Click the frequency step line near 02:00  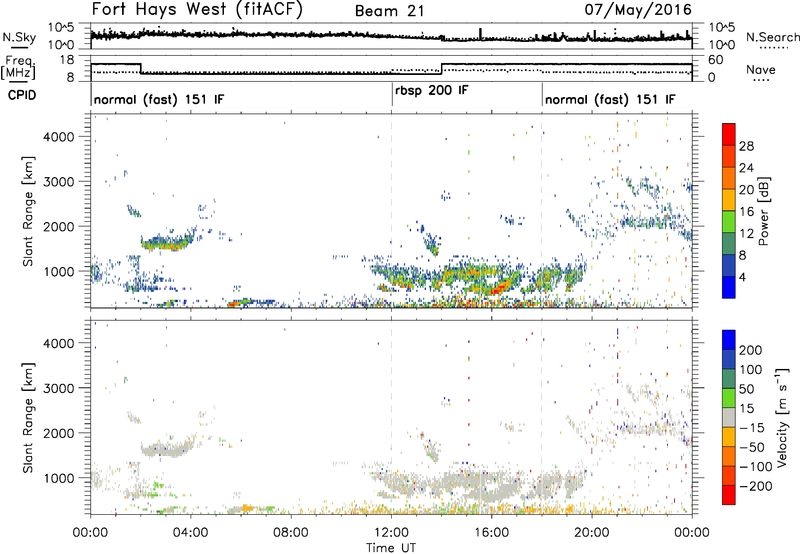(141, 68)
